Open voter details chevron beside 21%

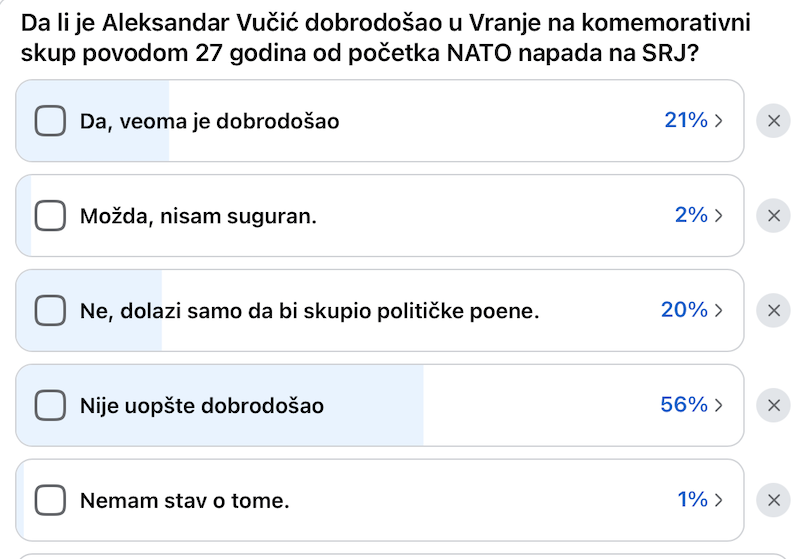(718, 121)
